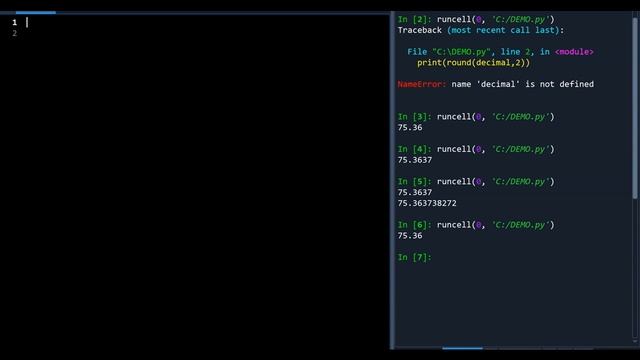This screenshot has height=360, width=640.
Task: Click the 75.3637 output below In [5]
Action: click(415, 192)
